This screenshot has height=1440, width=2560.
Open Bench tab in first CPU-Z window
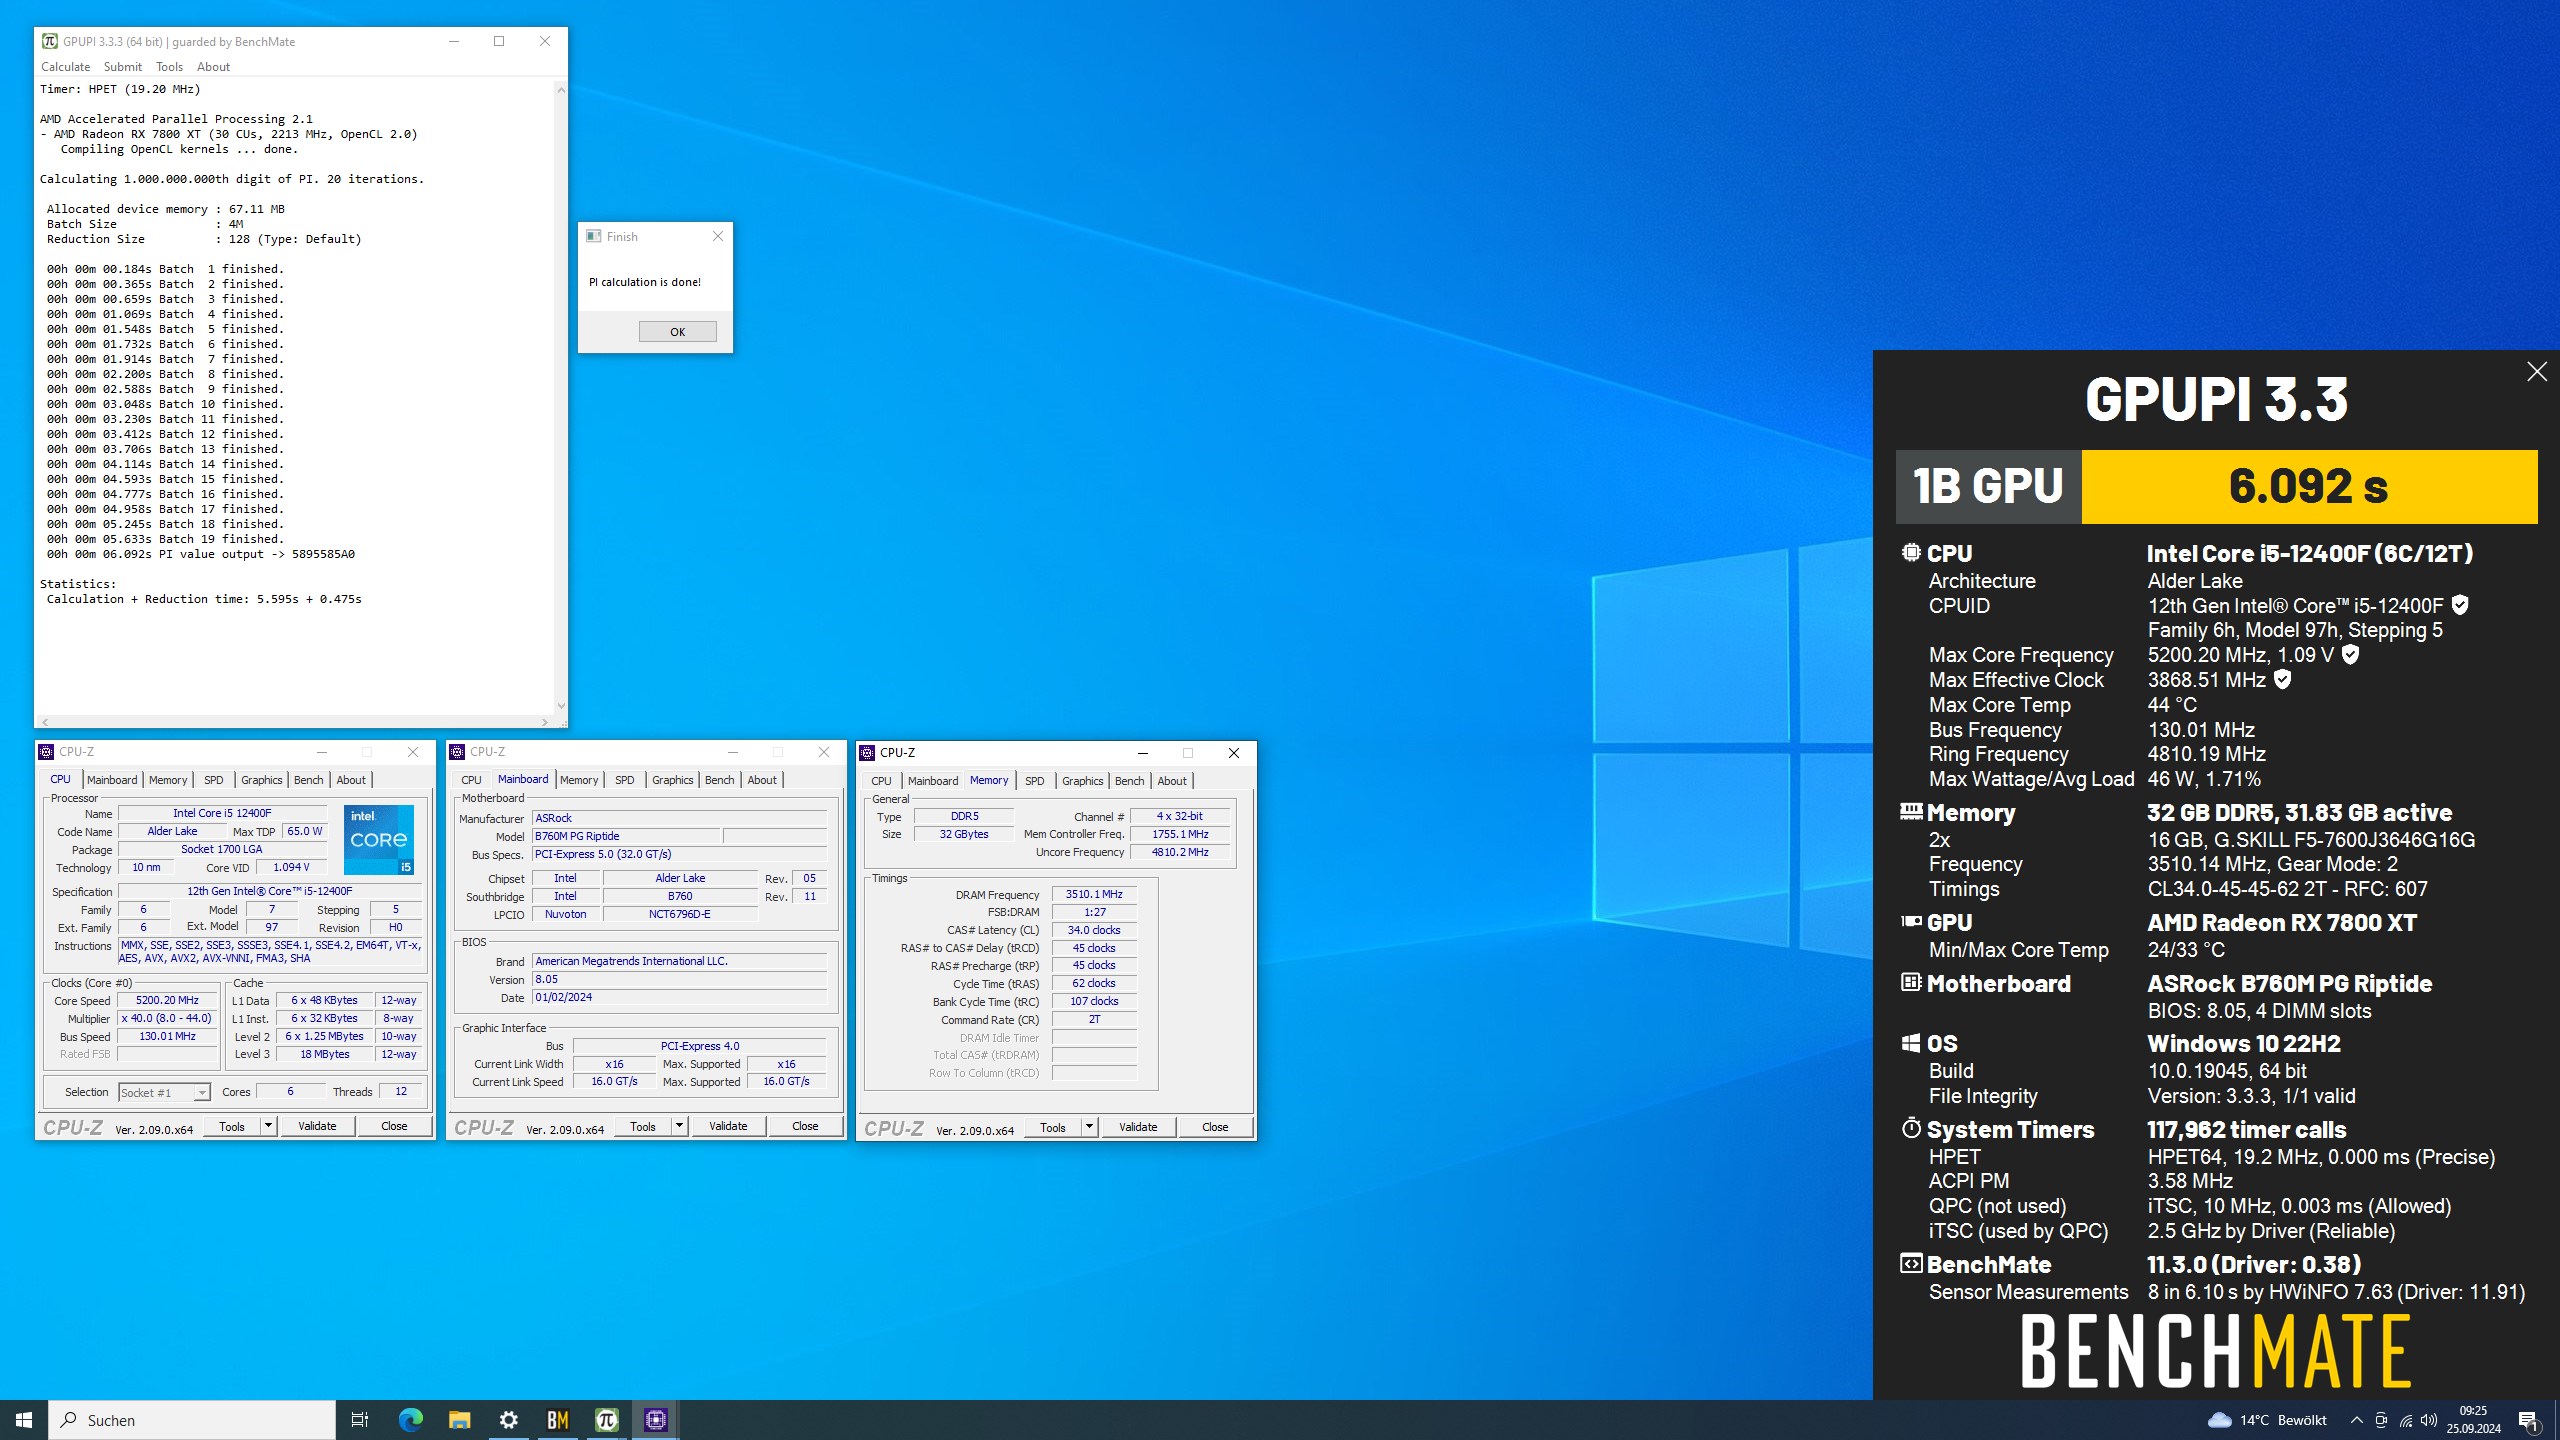tap(309, 780)
